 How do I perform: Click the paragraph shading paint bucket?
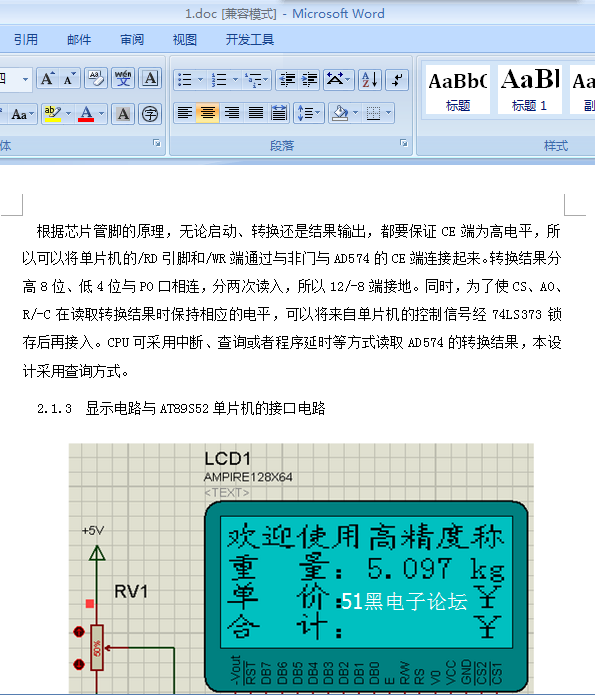pos(340,113)
